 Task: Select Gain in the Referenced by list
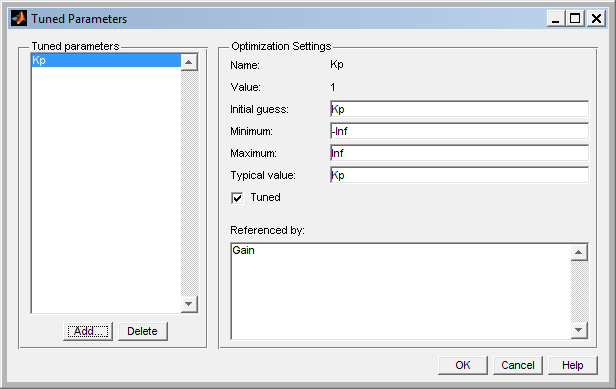[x=244, y=250]
